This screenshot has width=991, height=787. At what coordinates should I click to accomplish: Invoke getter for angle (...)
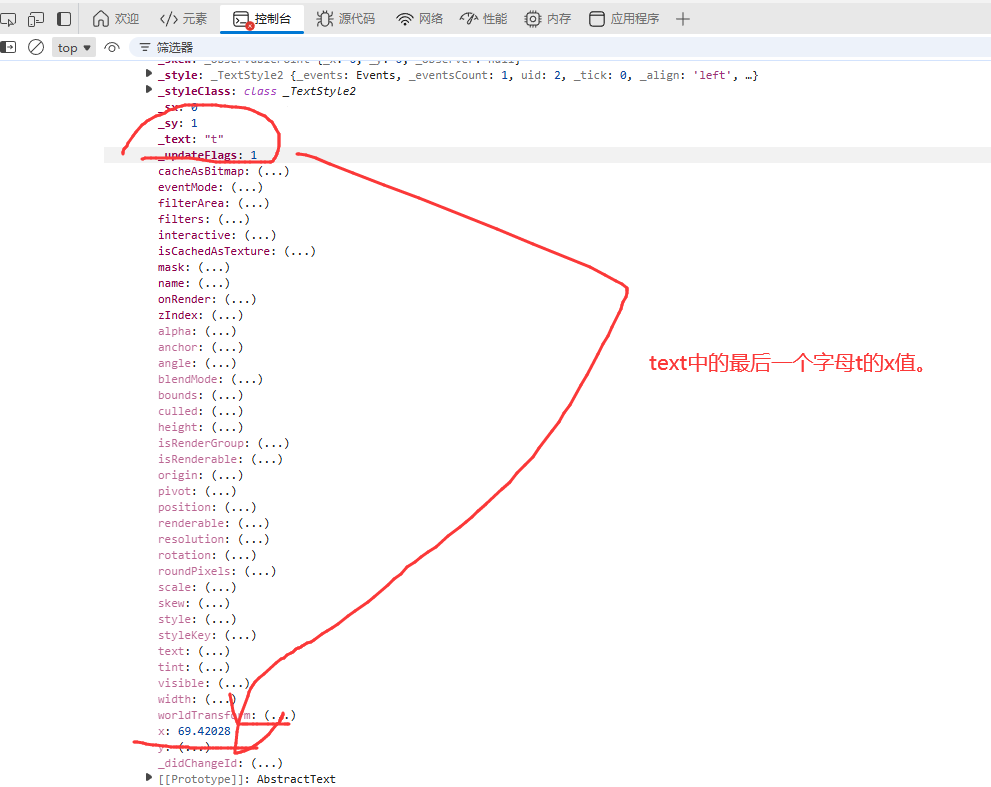[221, 363]
